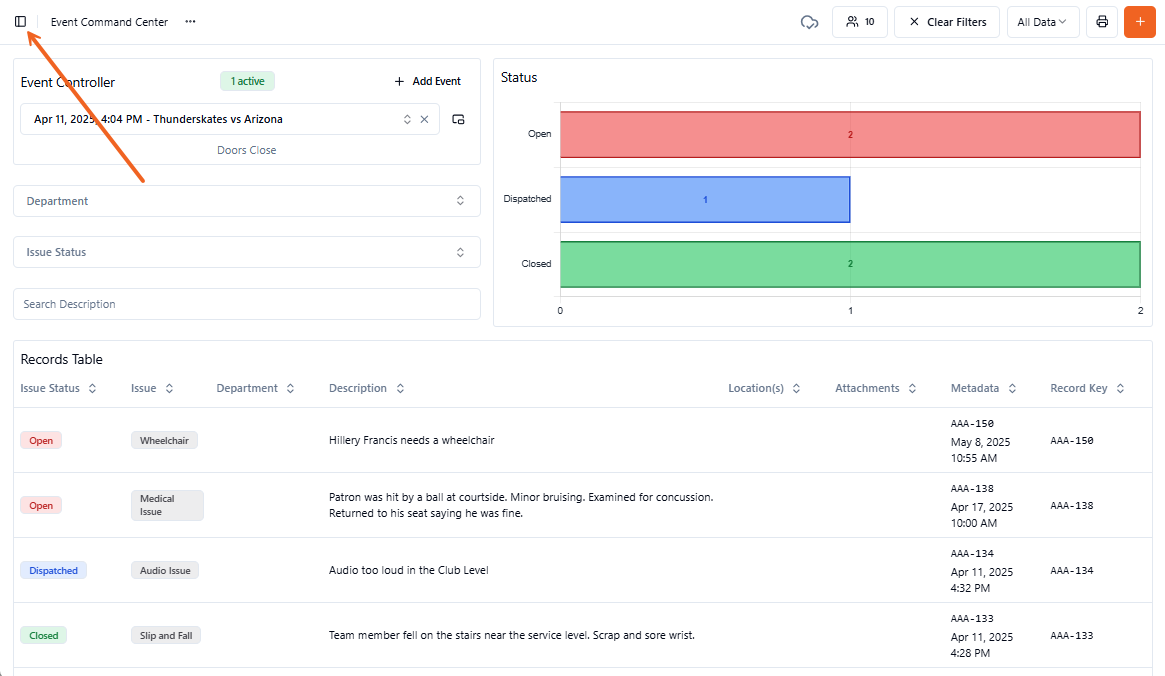Open the All Data dropdown
The height and width of the screenshot is (676, 1165).
point(1042,22)
